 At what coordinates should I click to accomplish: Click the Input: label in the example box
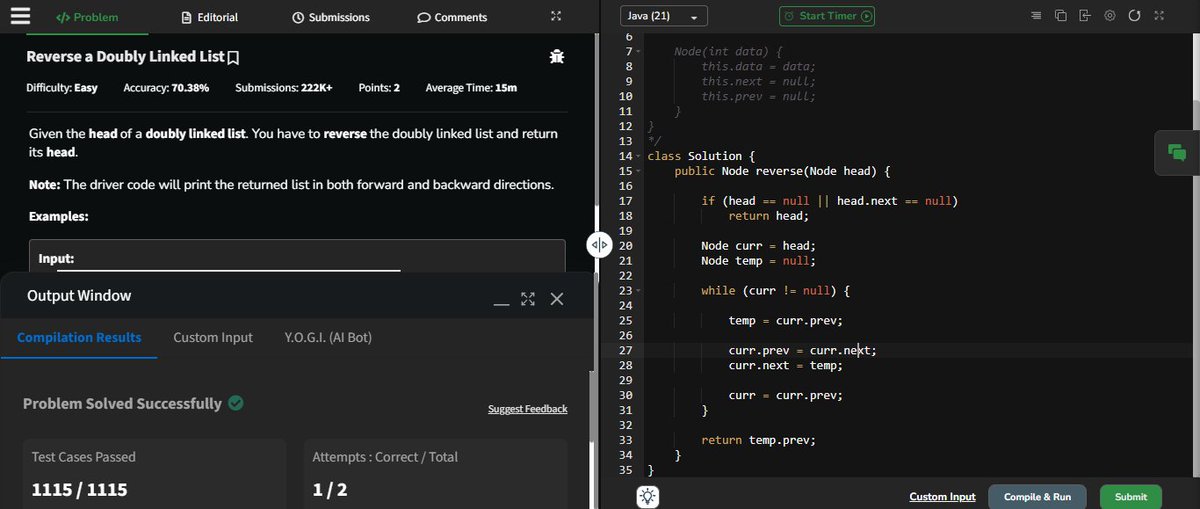57,258
